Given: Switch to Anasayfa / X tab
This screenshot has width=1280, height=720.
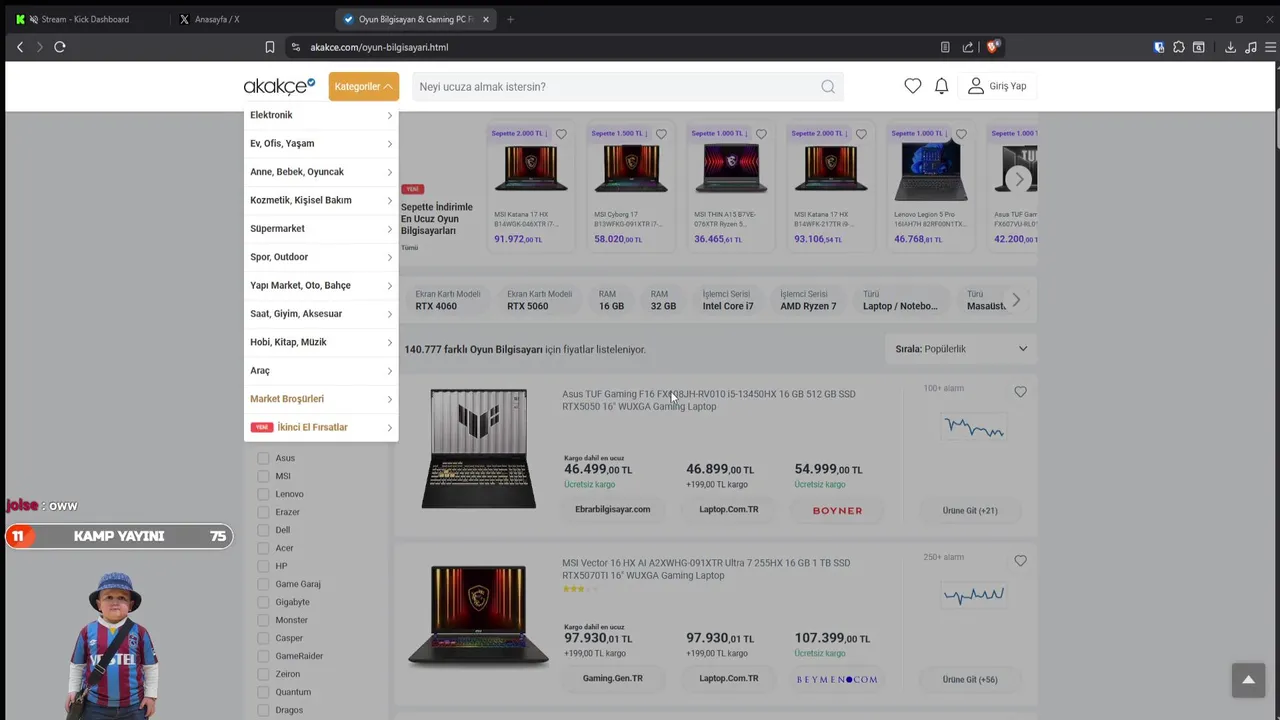Looking at the screenshot, I should 248,19.
